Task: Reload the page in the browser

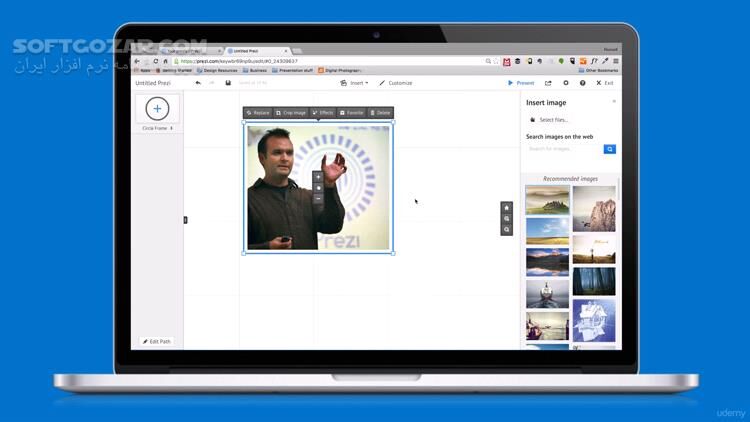Action: [x=156, y=61]
